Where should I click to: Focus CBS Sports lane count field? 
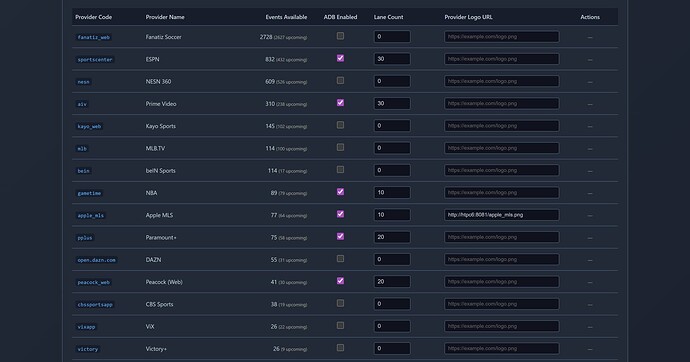coord(392,304)
